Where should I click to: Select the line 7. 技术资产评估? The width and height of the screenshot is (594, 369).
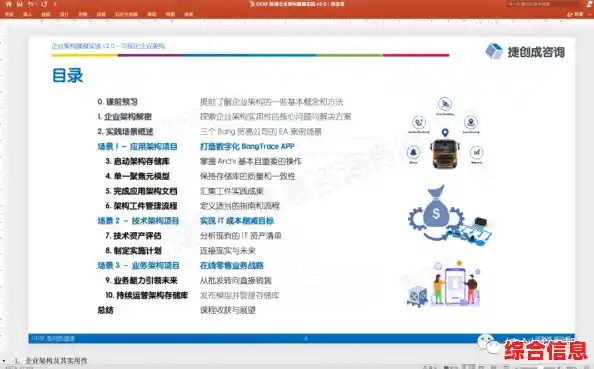click(133, 236)
